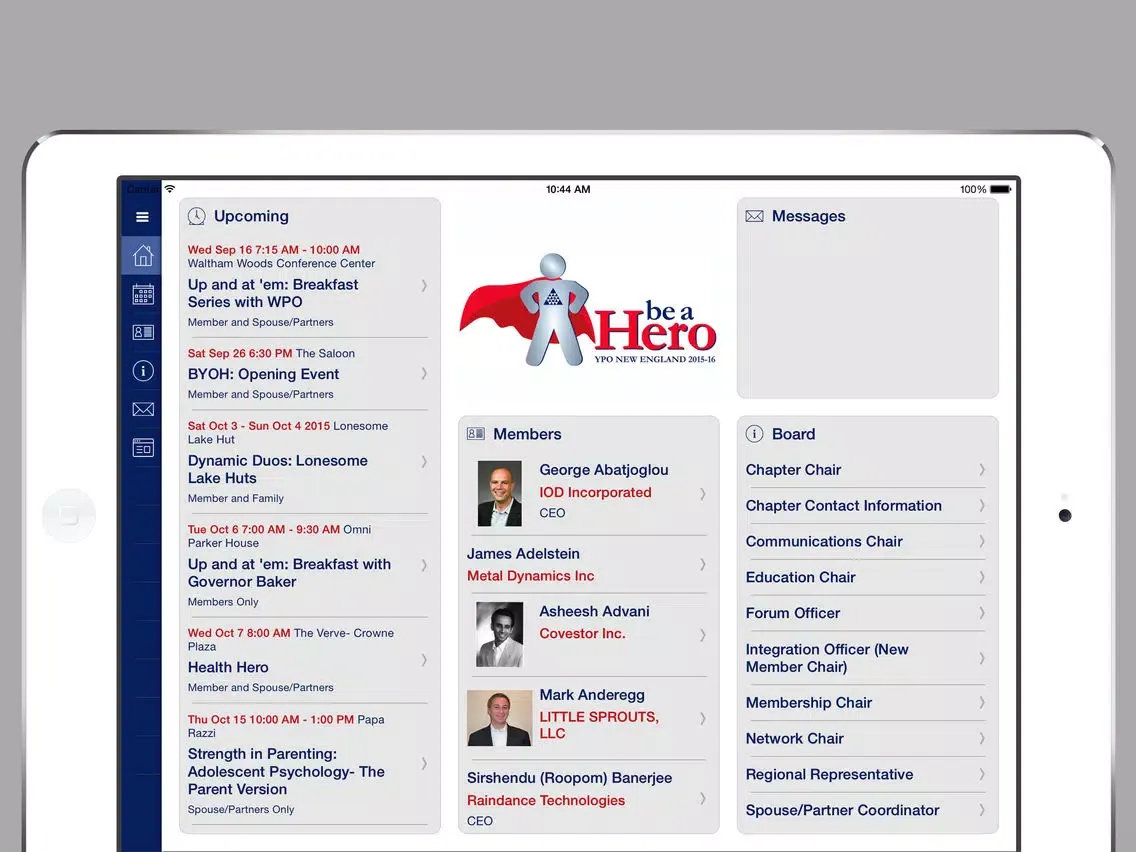Image resolution: width=1136 pixels, height=852 pixels.
Task: Tap the battery indicator icon
Action: point(1001,189)
